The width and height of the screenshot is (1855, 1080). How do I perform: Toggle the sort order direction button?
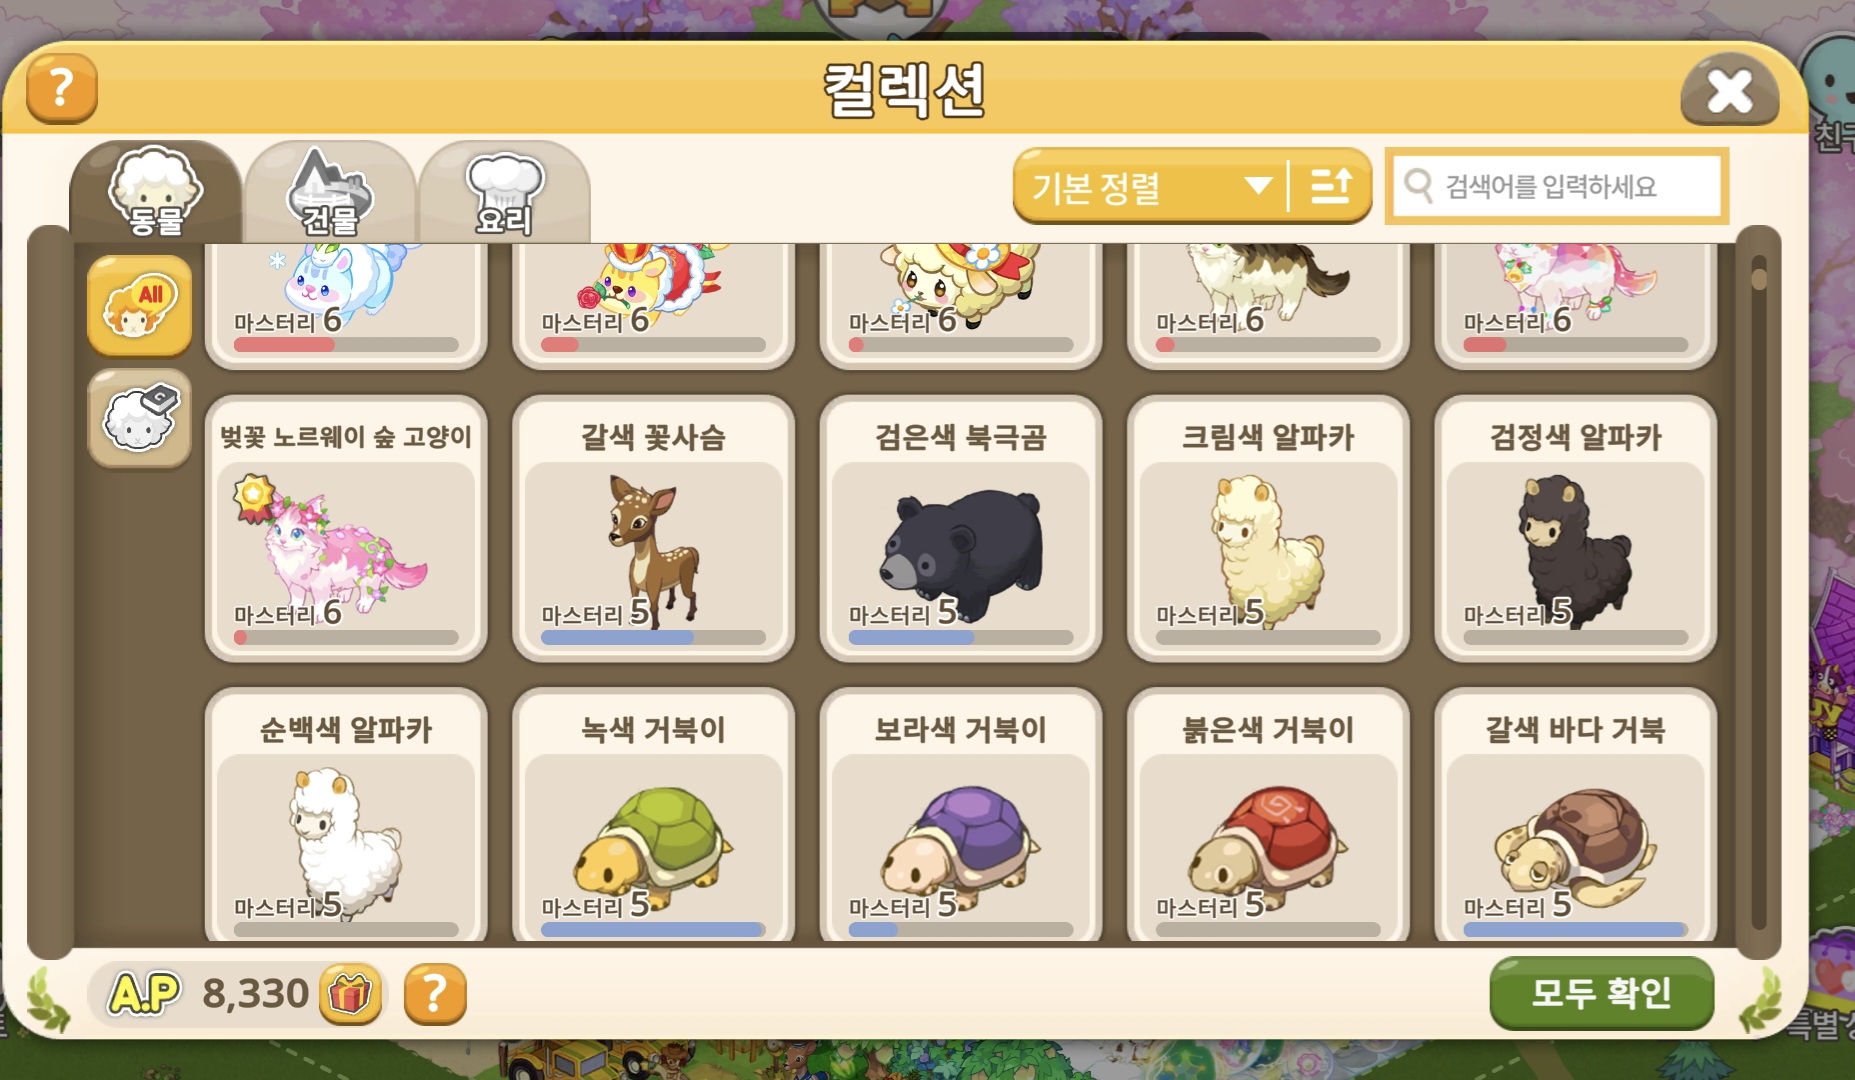(1331, 186)
